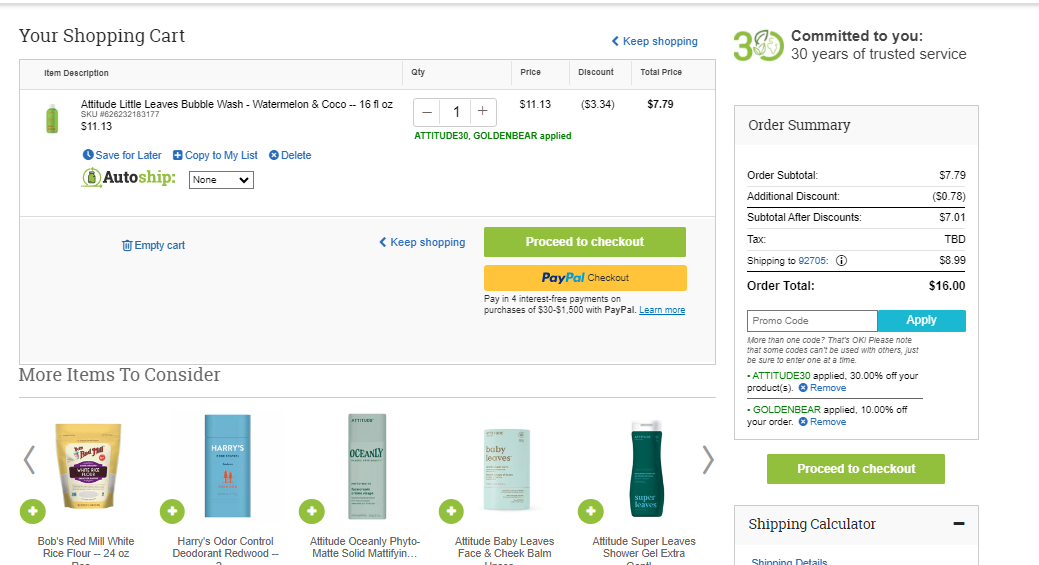The width and height of the screenshot is (1039, 565).
Task: Open Super Leaves shower gel image
Action: [646, 468]
